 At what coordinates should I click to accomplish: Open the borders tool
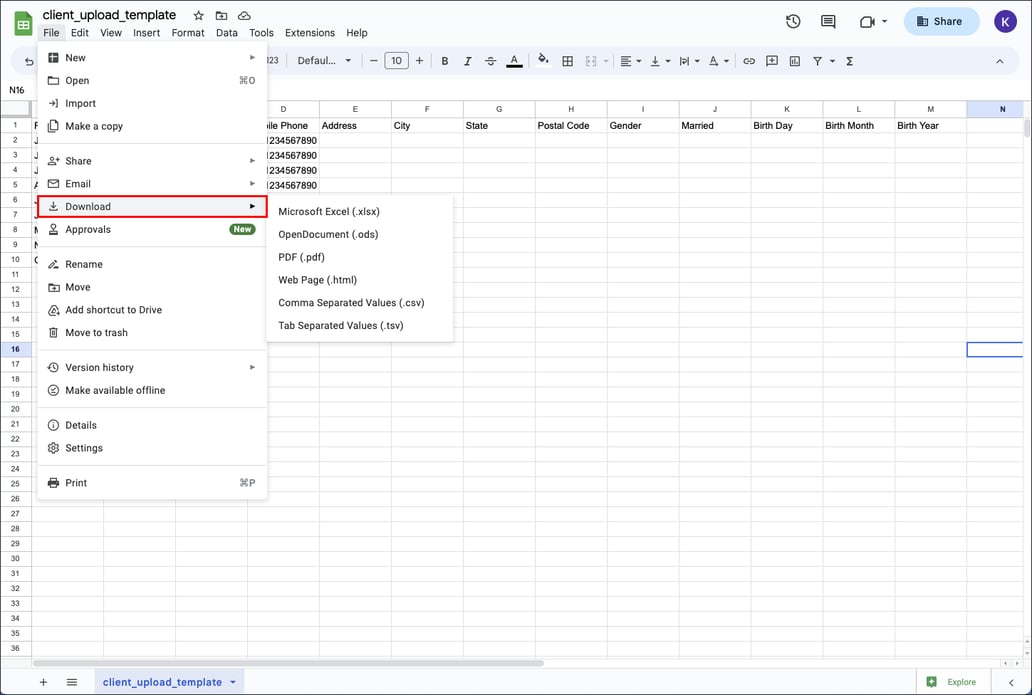[567, 61]
